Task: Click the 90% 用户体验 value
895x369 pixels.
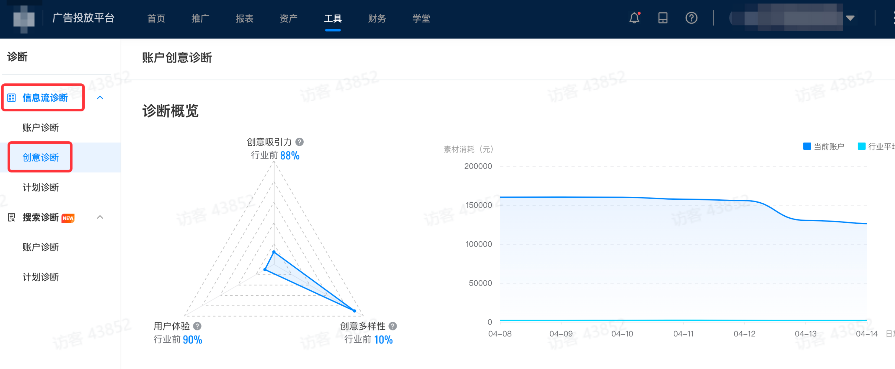Action: pyautogui.click(x=192, y=340)
